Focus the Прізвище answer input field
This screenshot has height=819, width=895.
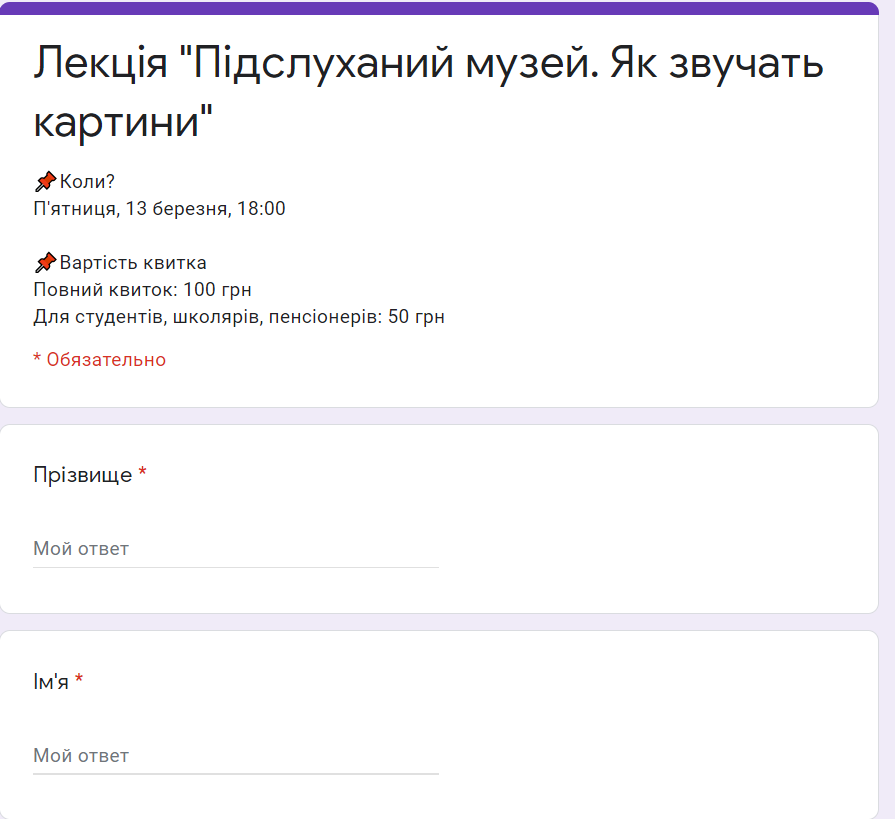235,549
